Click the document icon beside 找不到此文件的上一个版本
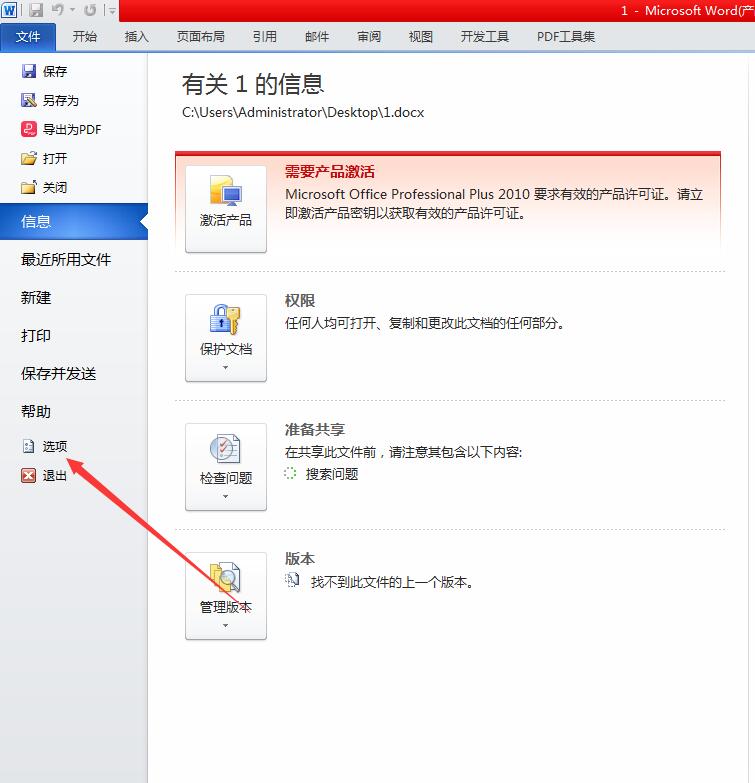Viewport: 755px width, 783px height. [292, 580]
